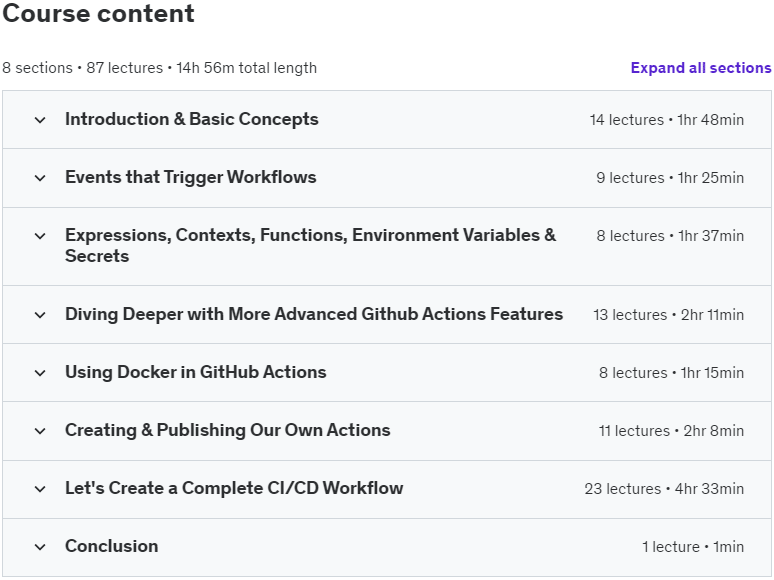774x580 pixels.
Task: Expand all sections link
Action: click(x=700, y=68)
